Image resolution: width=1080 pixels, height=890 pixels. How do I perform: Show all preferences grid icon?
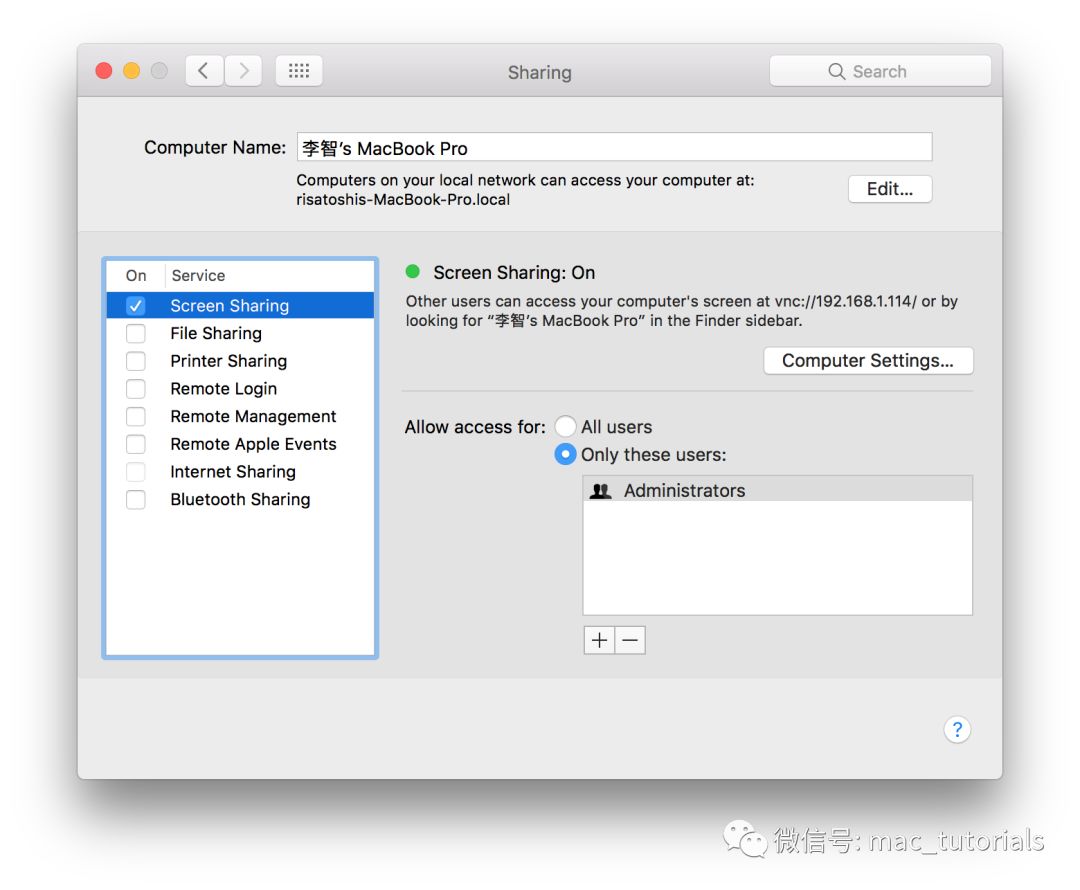pos(298,71)
